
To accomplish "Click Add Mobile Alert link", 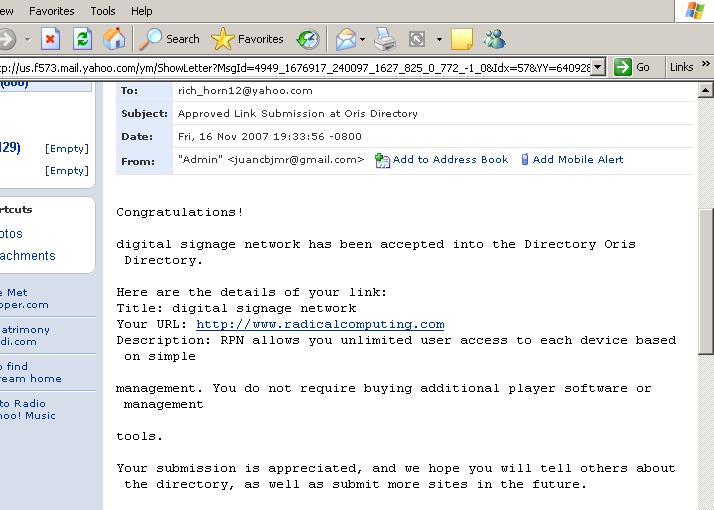I will click(x=578, y=159).
